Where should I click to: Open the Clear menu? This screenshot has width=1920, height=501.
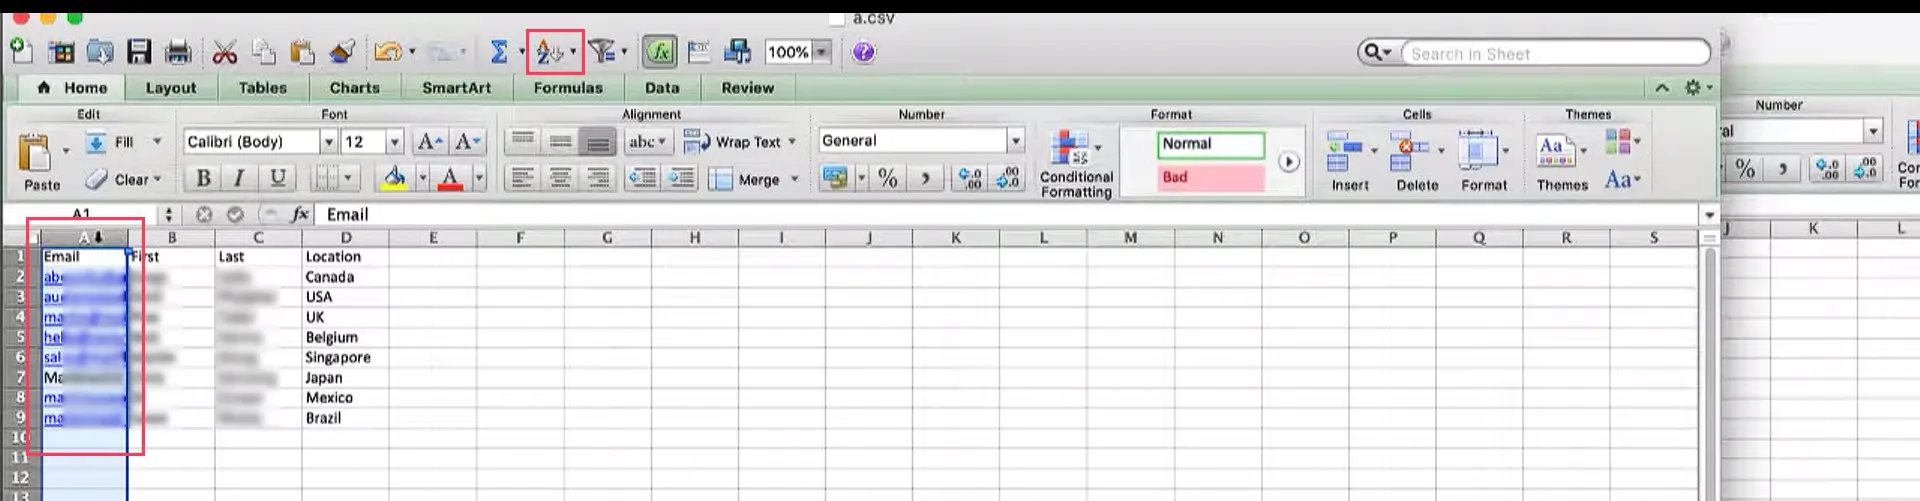[123, 180]
